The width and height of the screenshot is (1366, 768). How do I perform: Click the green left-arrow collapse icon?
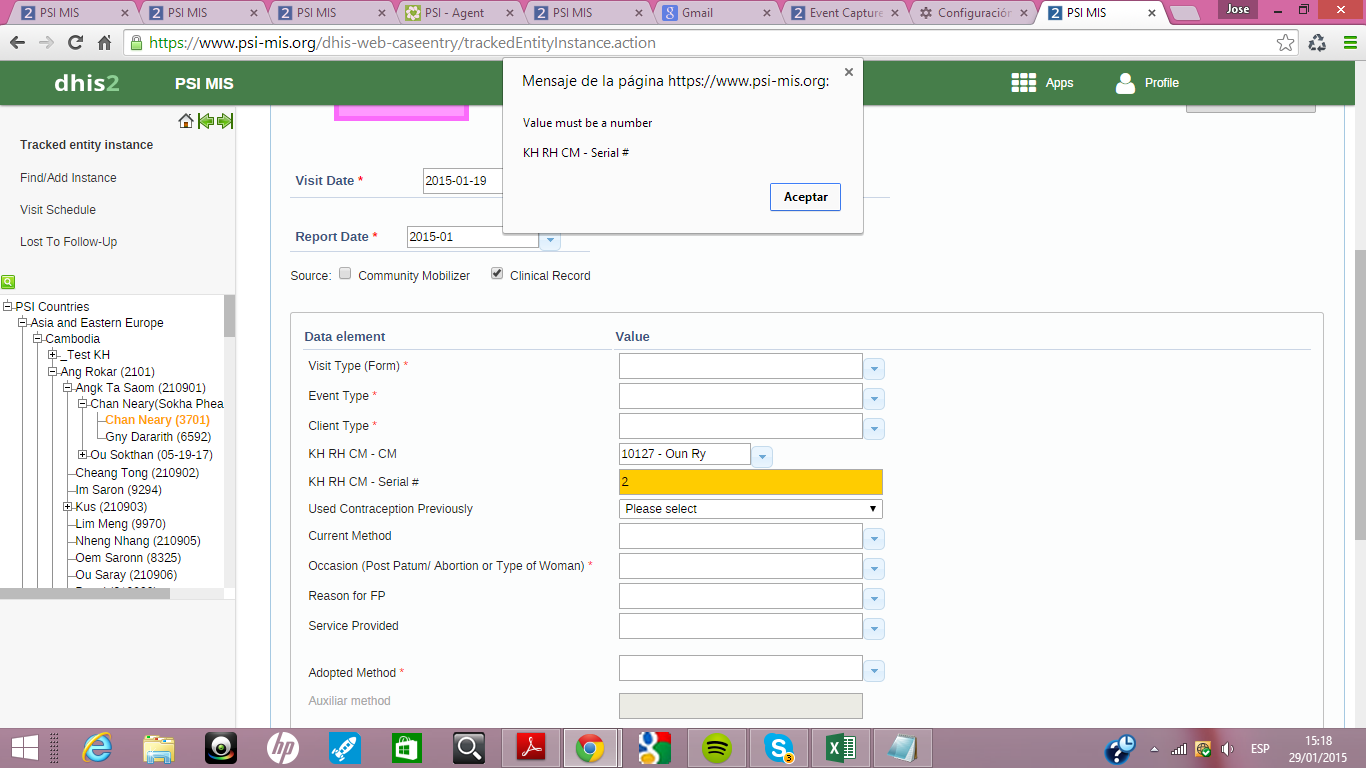tap(206, 121)
